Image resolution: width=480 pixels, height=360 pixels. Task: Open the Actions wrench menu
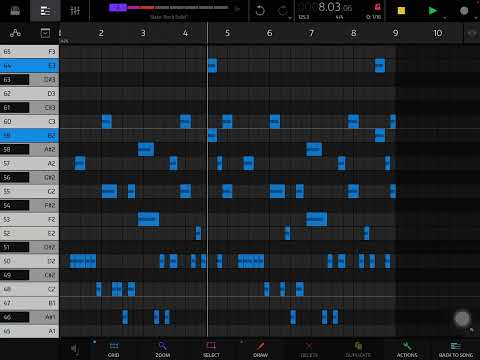click(x=407, y=349)
